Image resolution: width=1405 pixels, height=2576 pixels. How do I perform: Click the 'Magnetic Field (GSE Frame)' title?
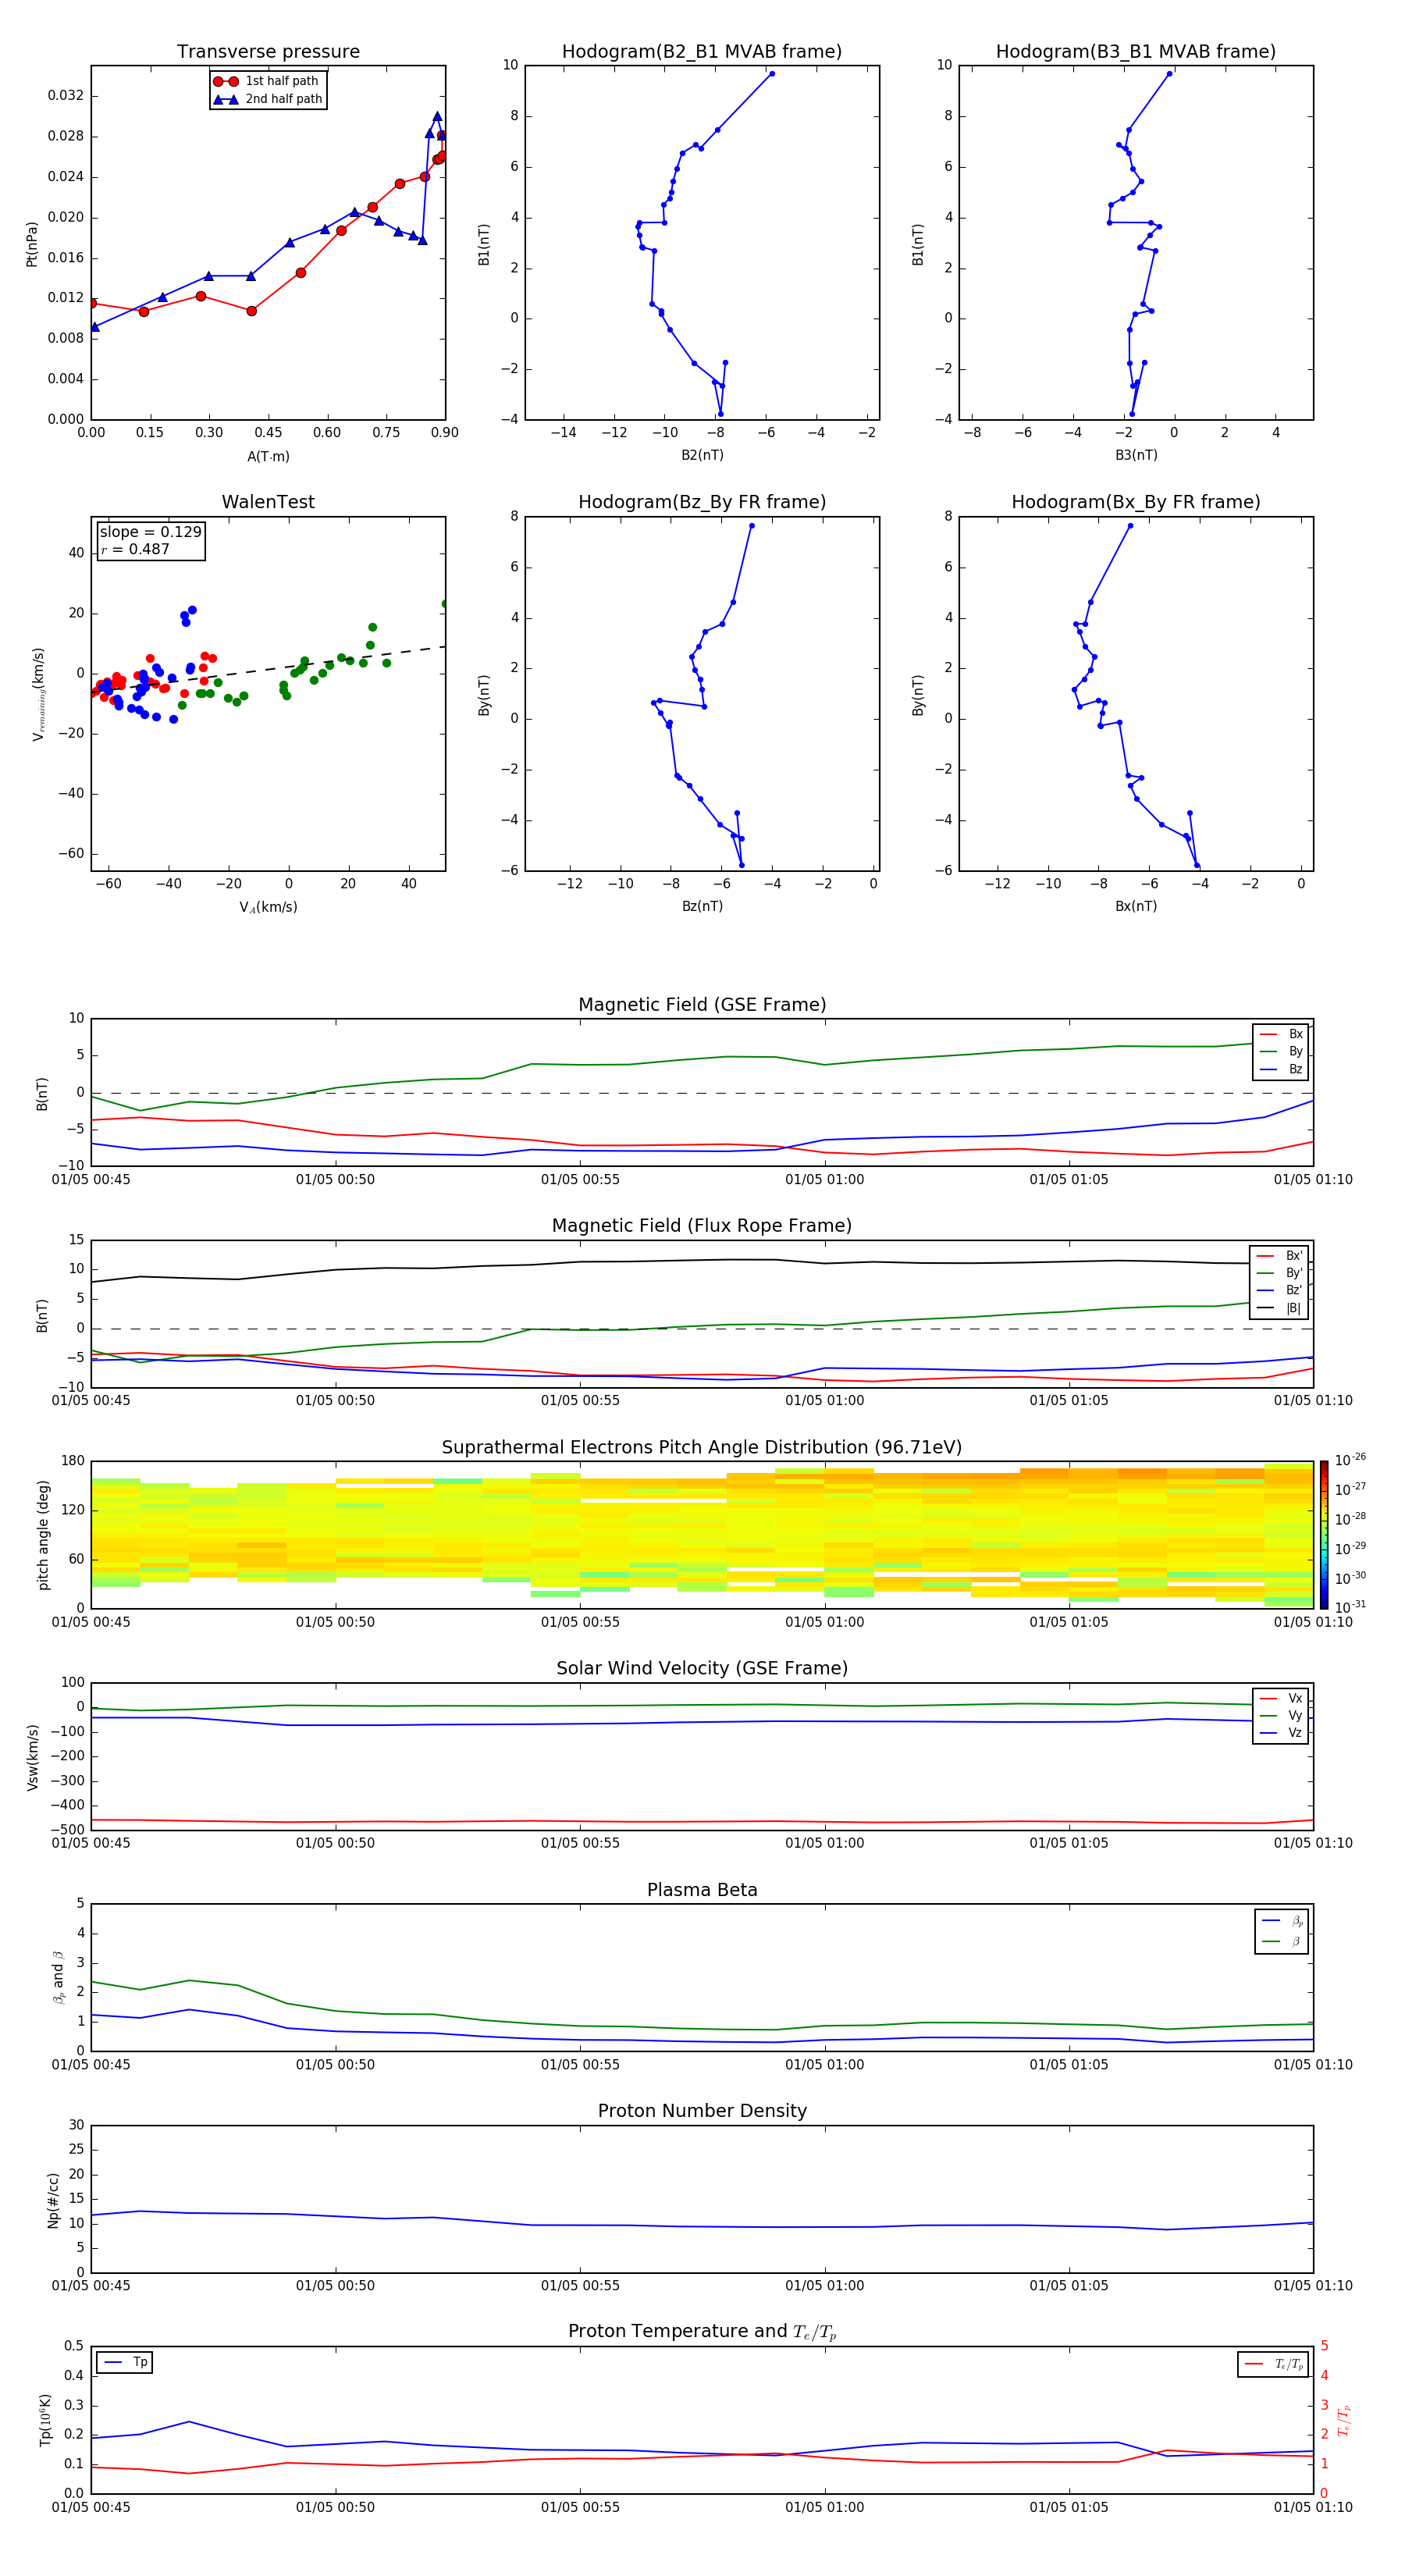(x=702, y=1005)
